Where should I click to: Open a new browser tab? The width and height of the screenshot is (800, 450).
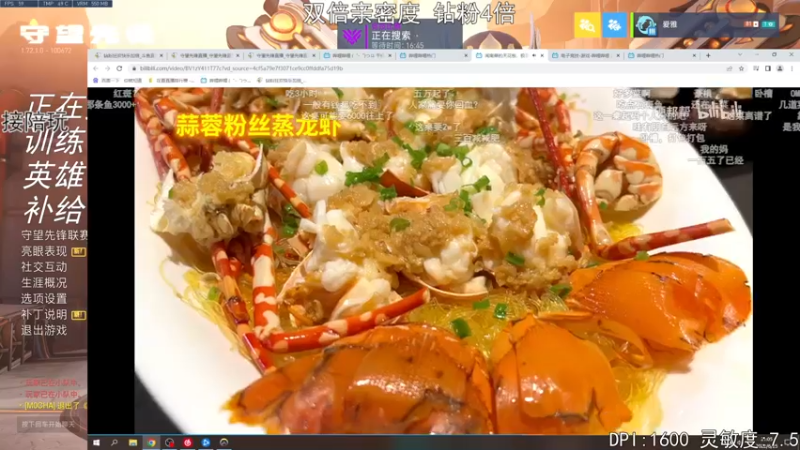[x=708, y=55]
